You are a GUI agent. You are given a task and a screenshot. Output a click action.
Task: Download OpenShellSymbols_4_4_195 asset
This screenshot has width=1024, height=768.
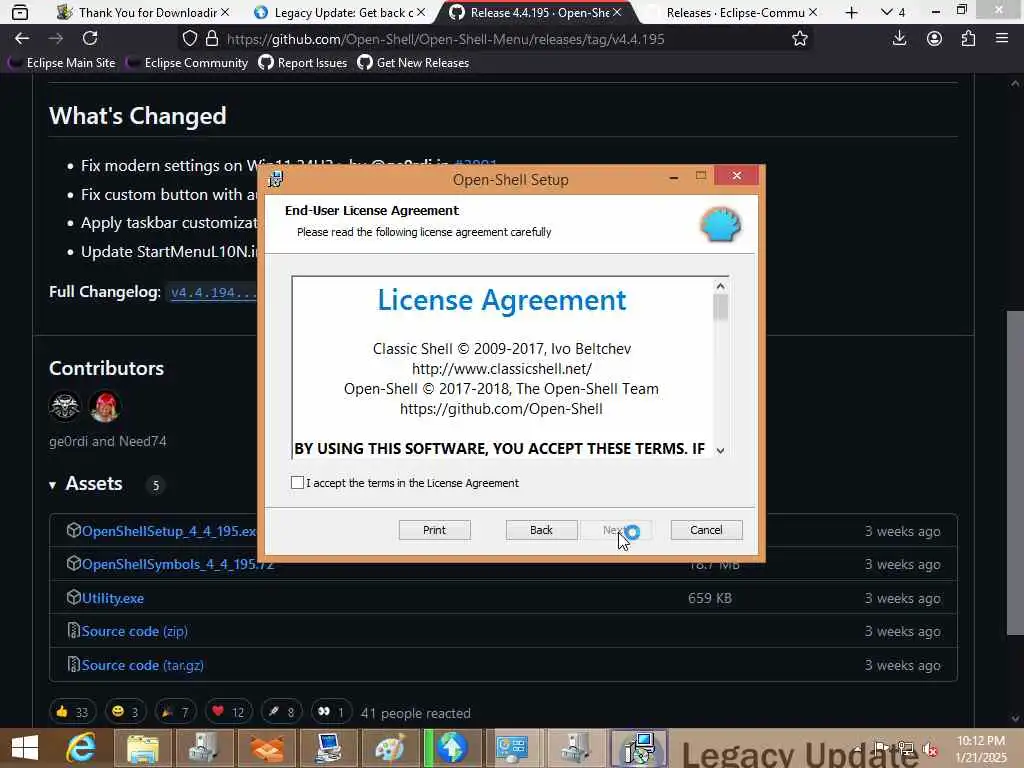177,564
